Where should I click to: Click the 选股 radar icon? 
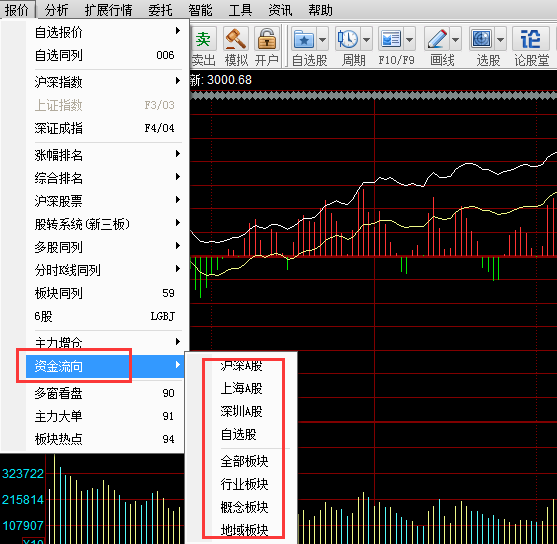click(481, 39)
